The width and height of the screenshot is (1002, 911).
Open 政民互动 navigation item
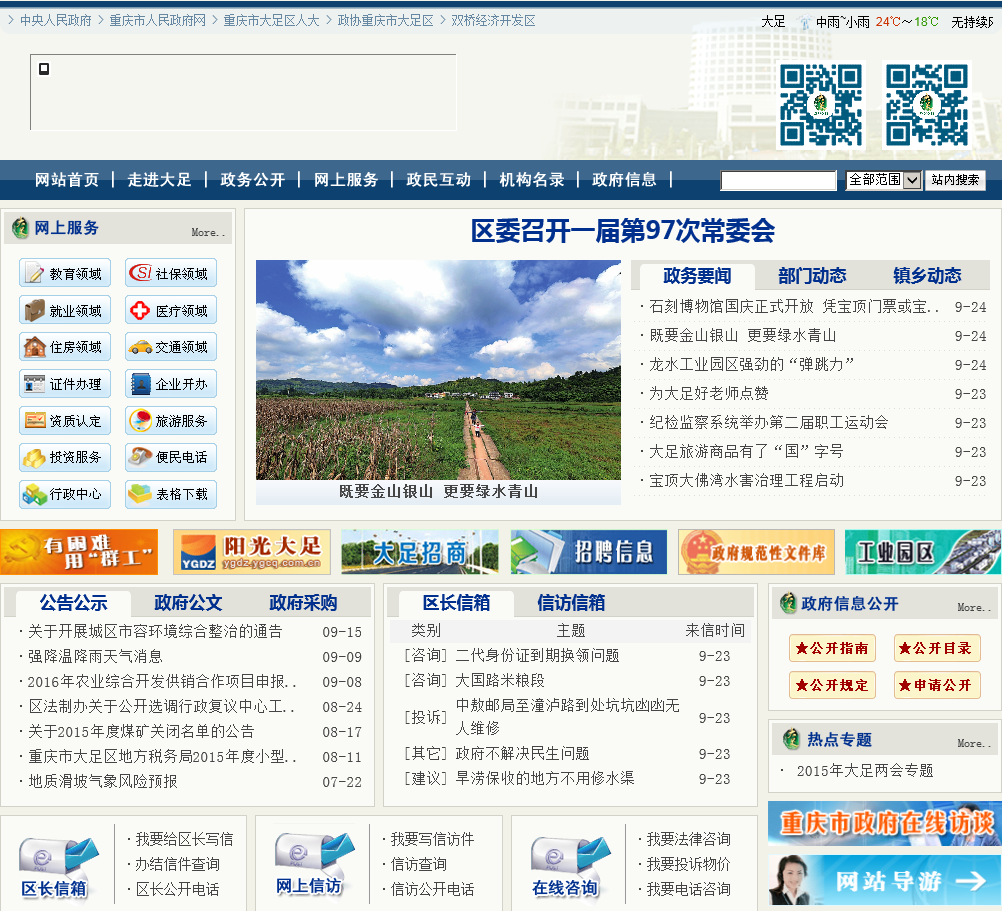click(x=438, y=180)
